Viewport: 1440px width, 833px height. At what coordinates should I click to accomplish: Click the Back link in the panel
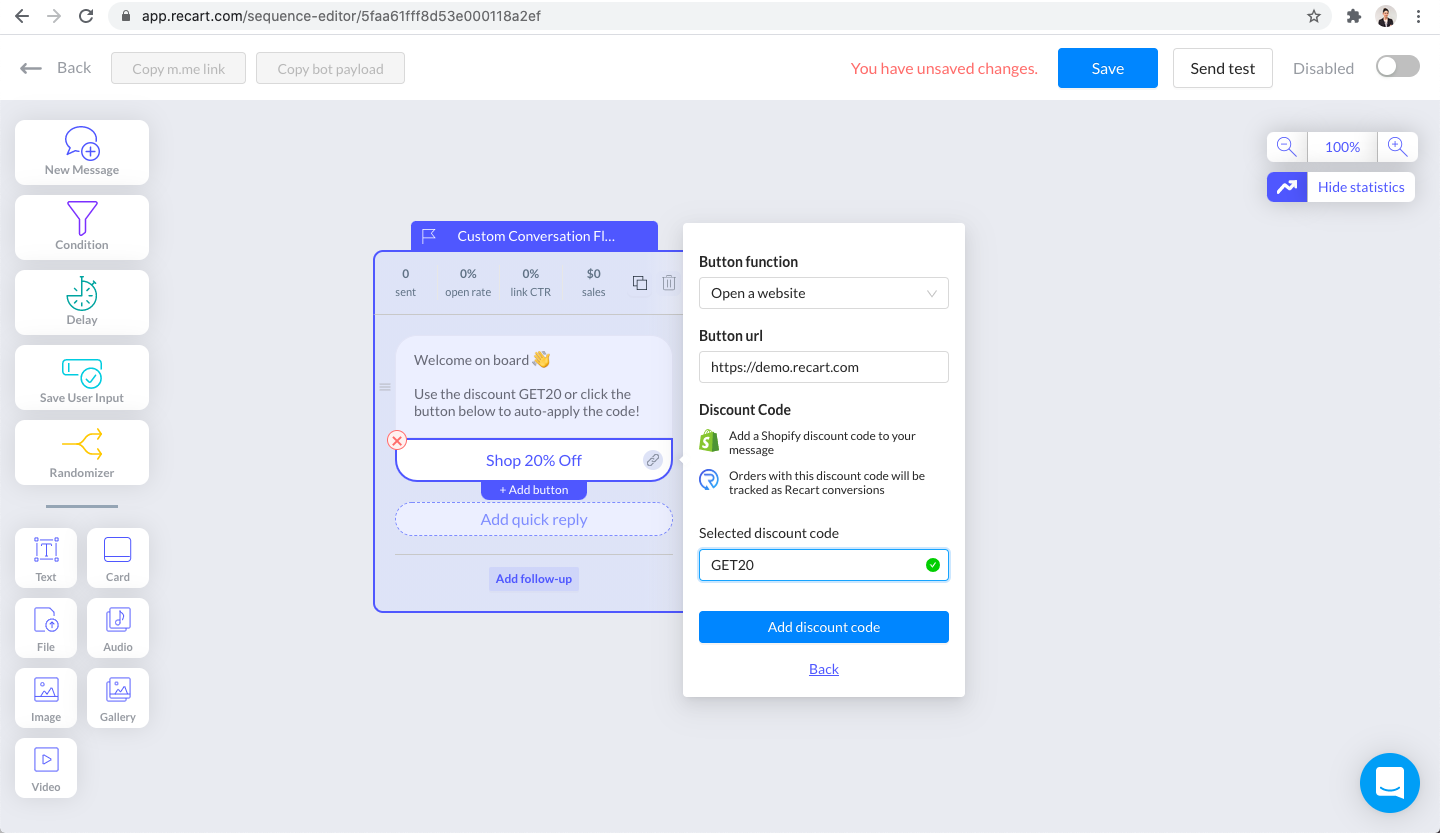[x=824, y=669]
